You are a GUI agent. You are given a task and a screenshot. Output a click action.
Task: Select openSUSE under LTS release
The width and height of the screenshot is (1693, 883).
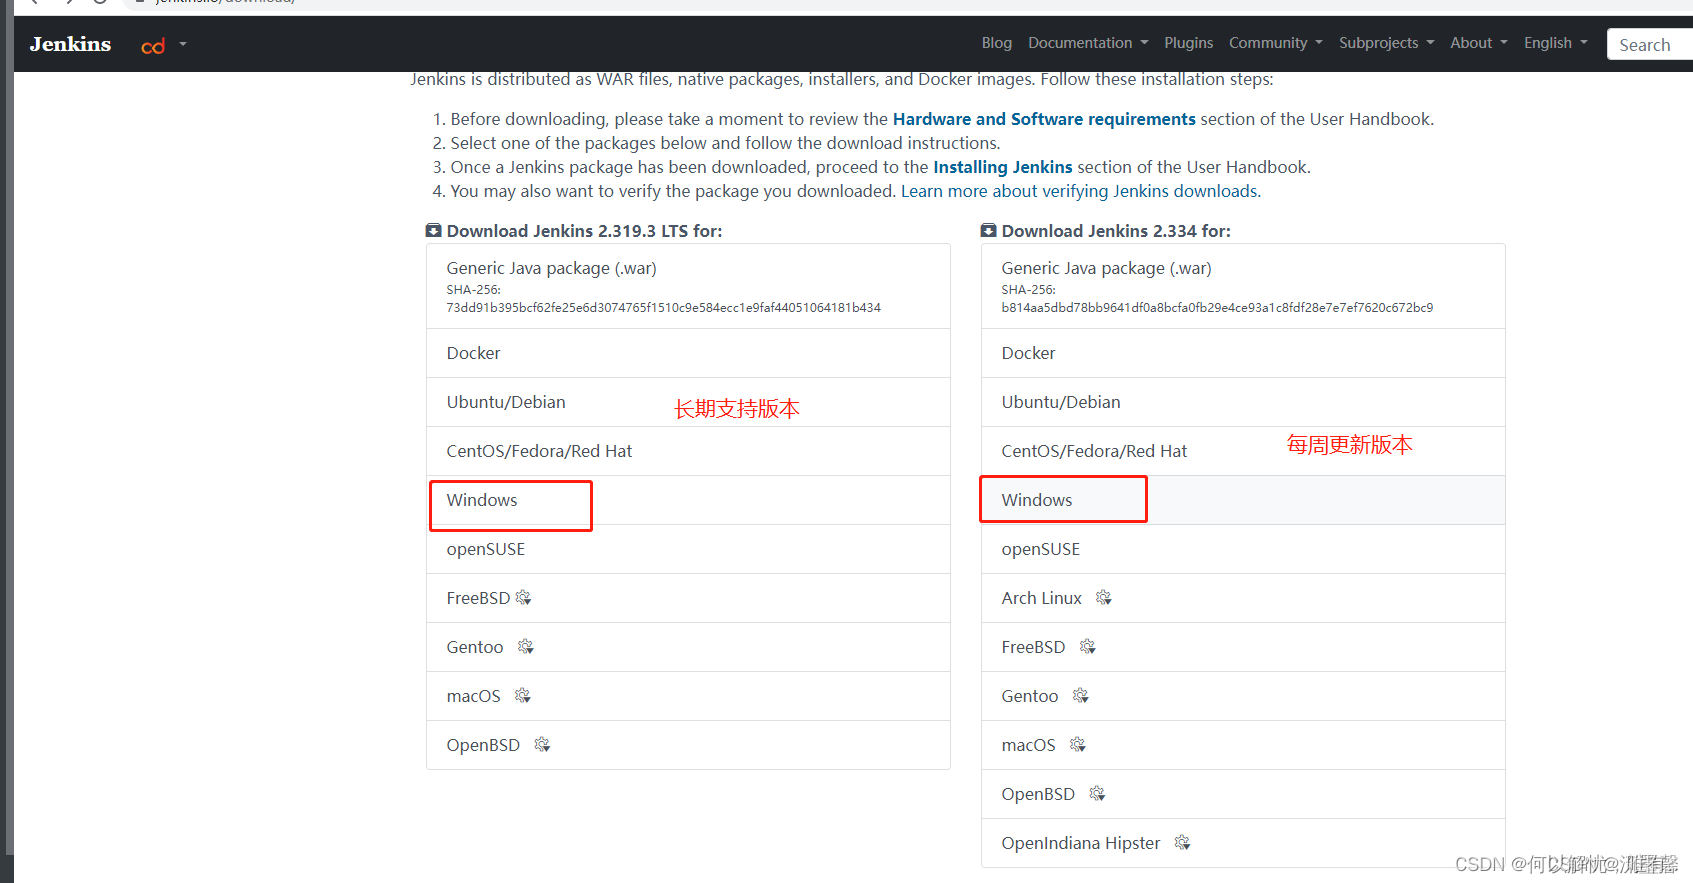688,549
